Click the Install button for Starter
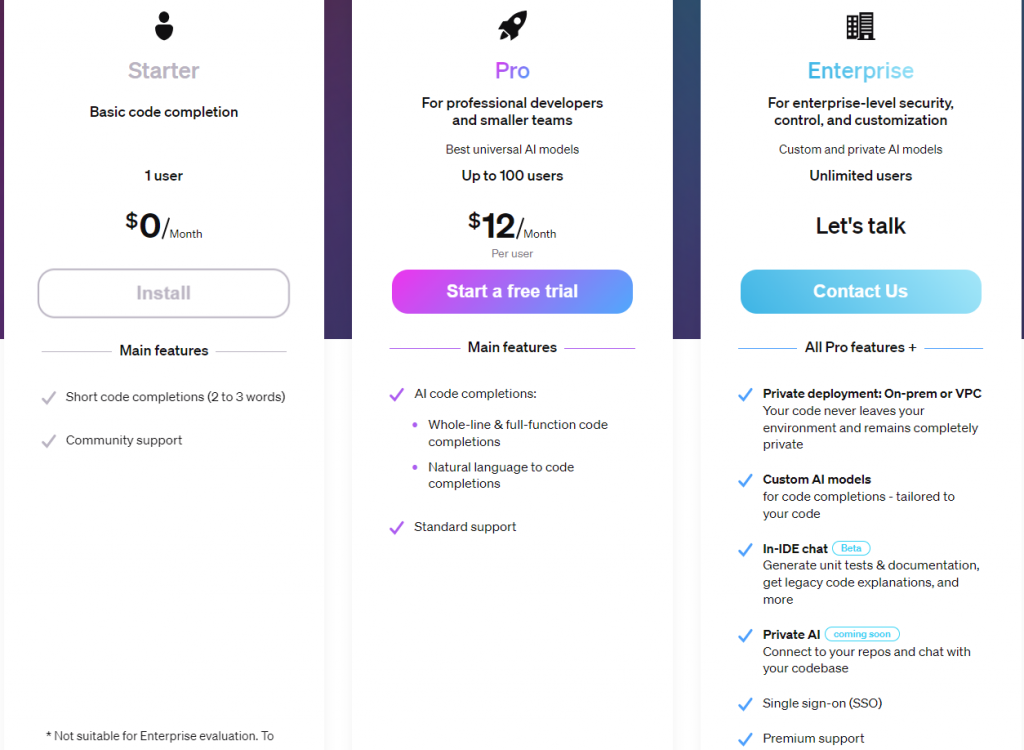The width and height of the screenshot is (1024, 750). [x=164, y=293]
